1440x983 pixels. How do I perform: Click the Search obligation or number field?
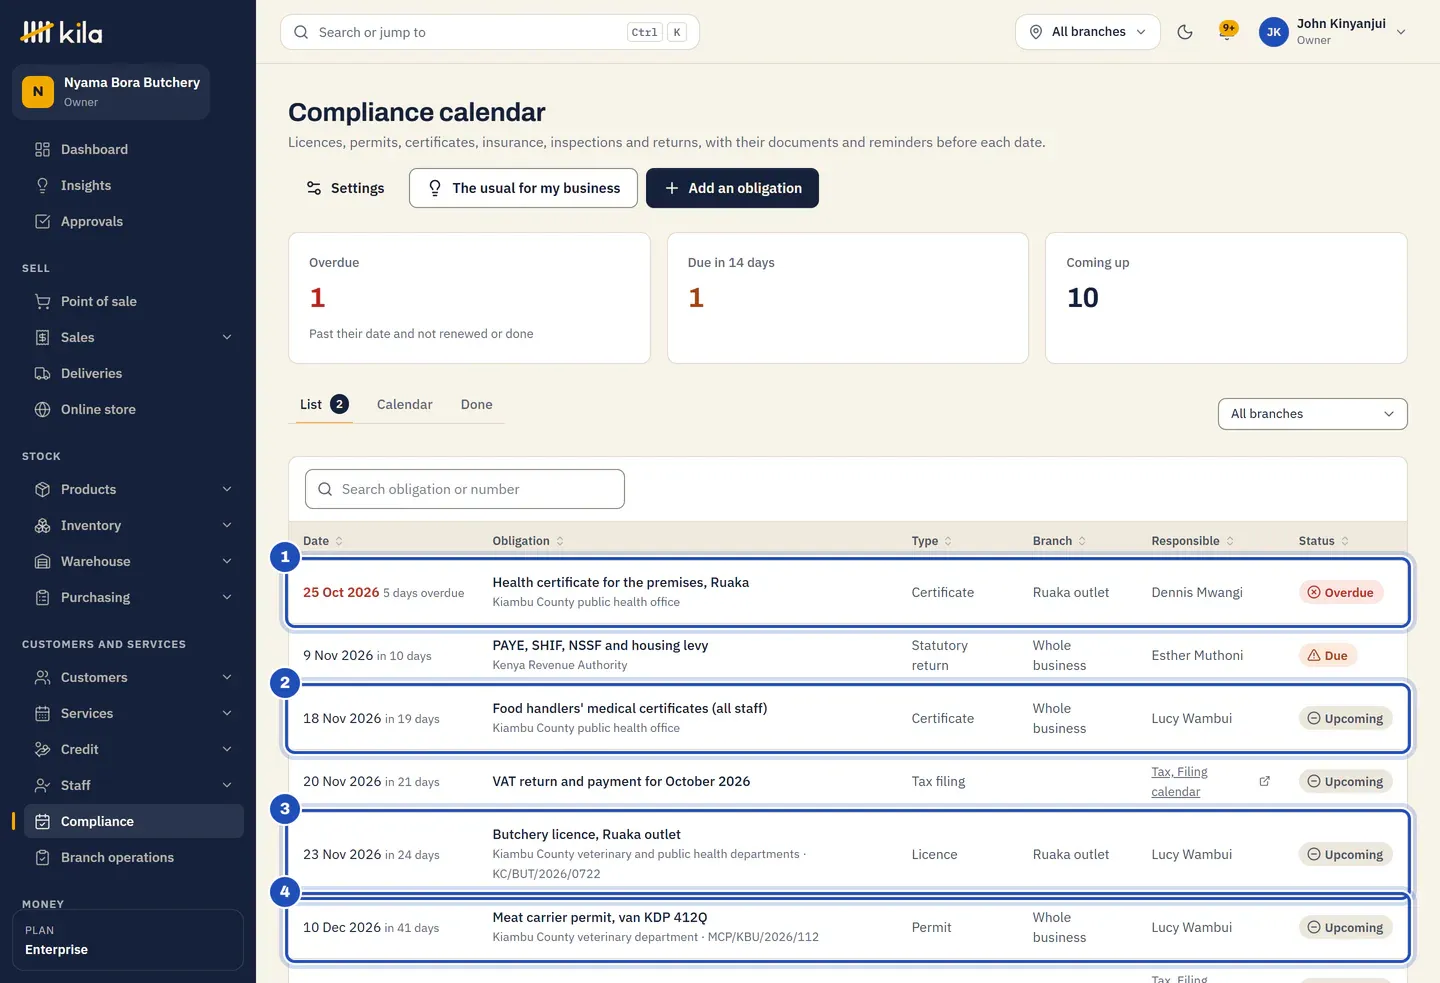pyautogui.click(x=465, y=489)
